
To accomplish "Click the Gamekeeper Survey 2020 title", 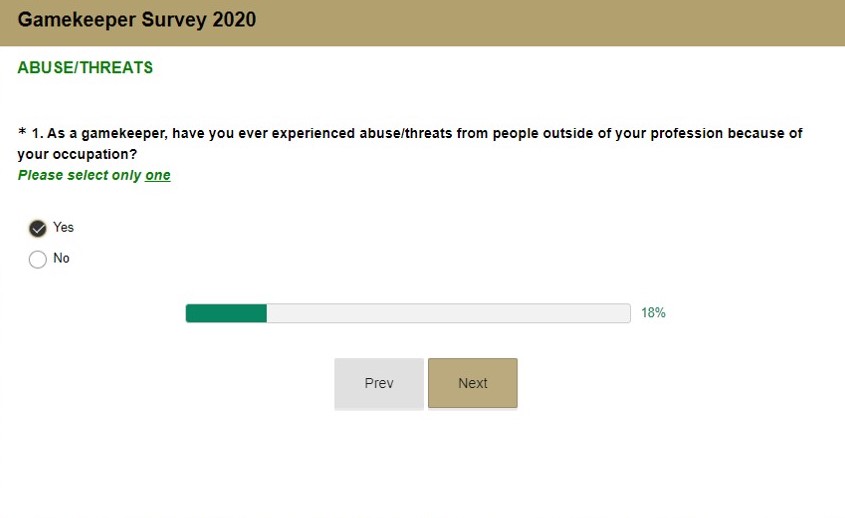I will point(137,20).
